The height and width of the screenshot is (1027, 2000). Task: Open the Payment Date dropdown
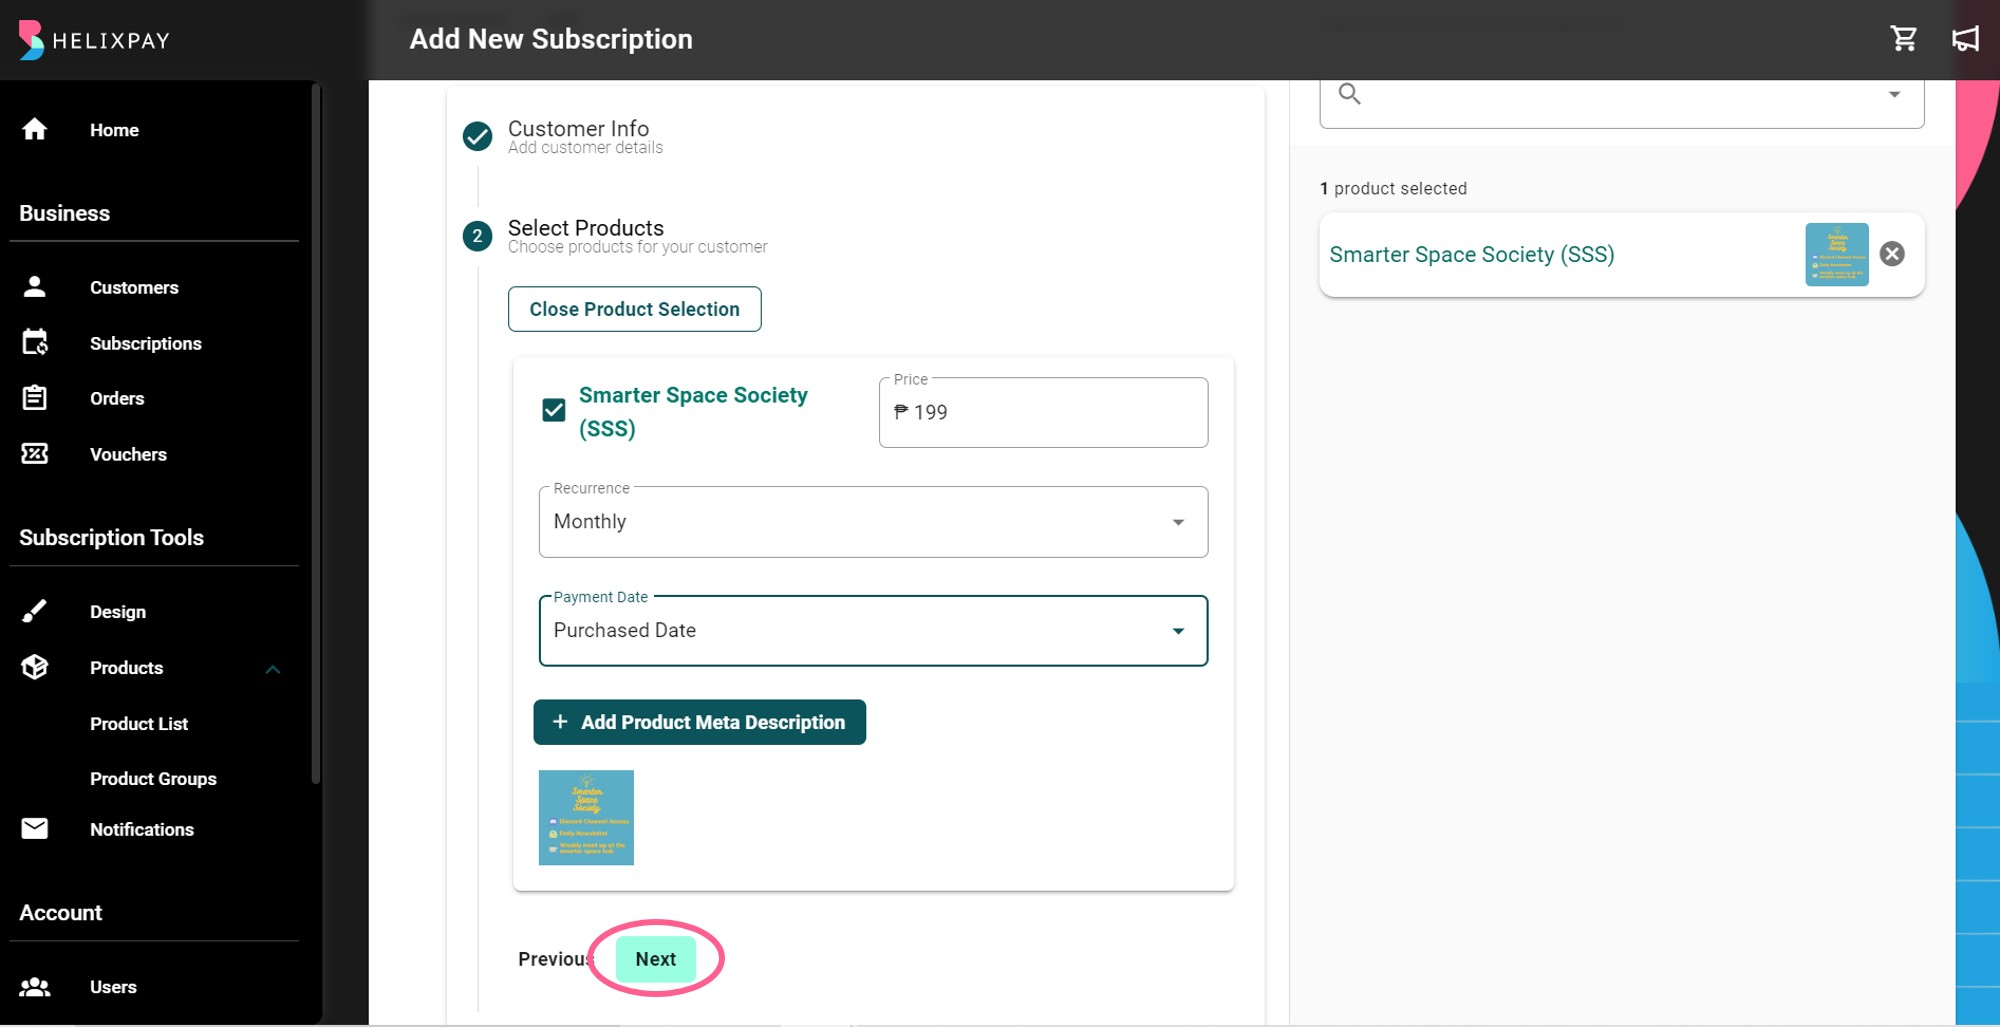pyautogui.click(x=873, y=631)
